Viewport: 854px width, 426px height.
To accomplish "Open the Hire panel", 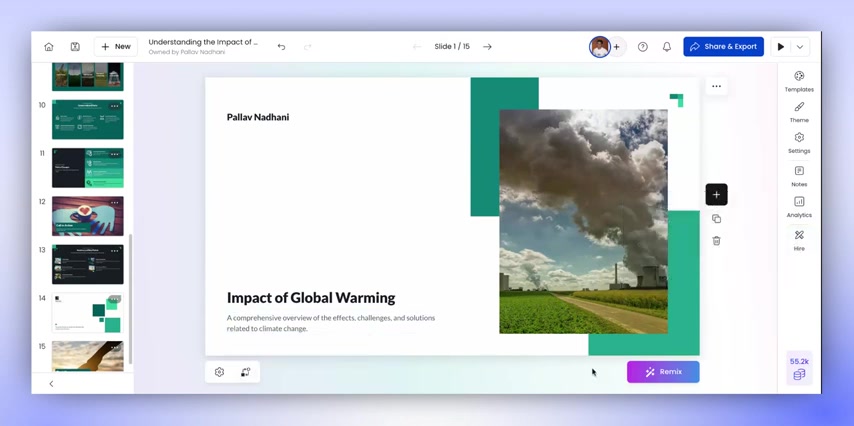I will click(799, 240).
